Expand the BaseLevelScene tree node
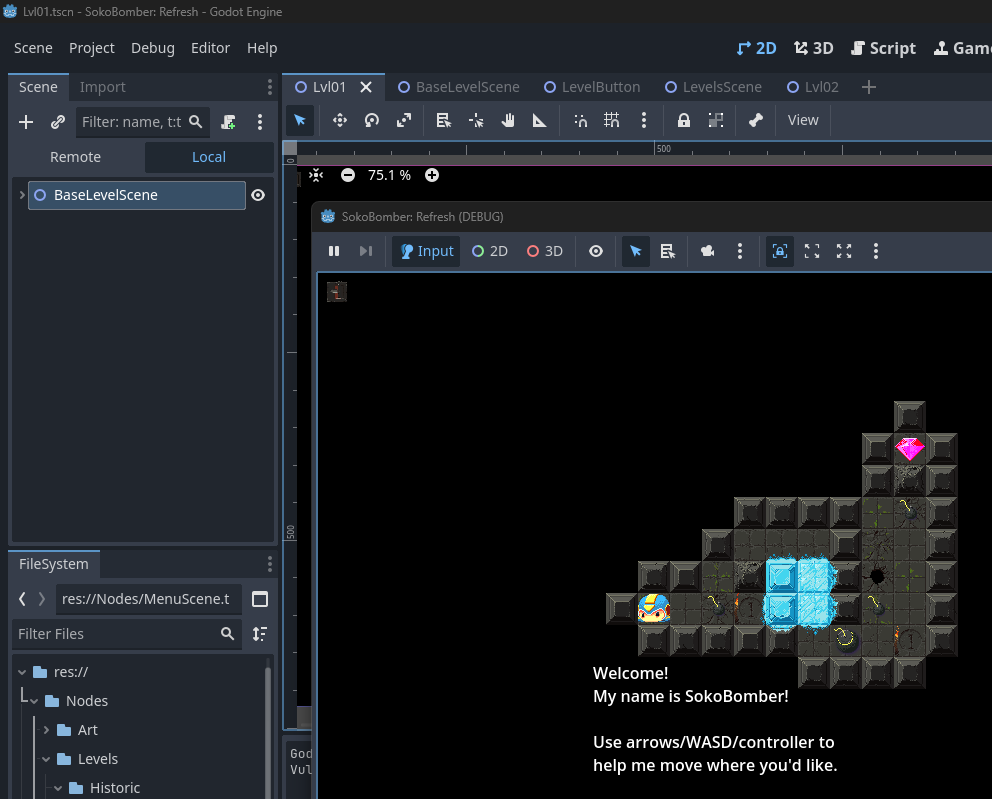992x799 pixels. coord(21,195)
